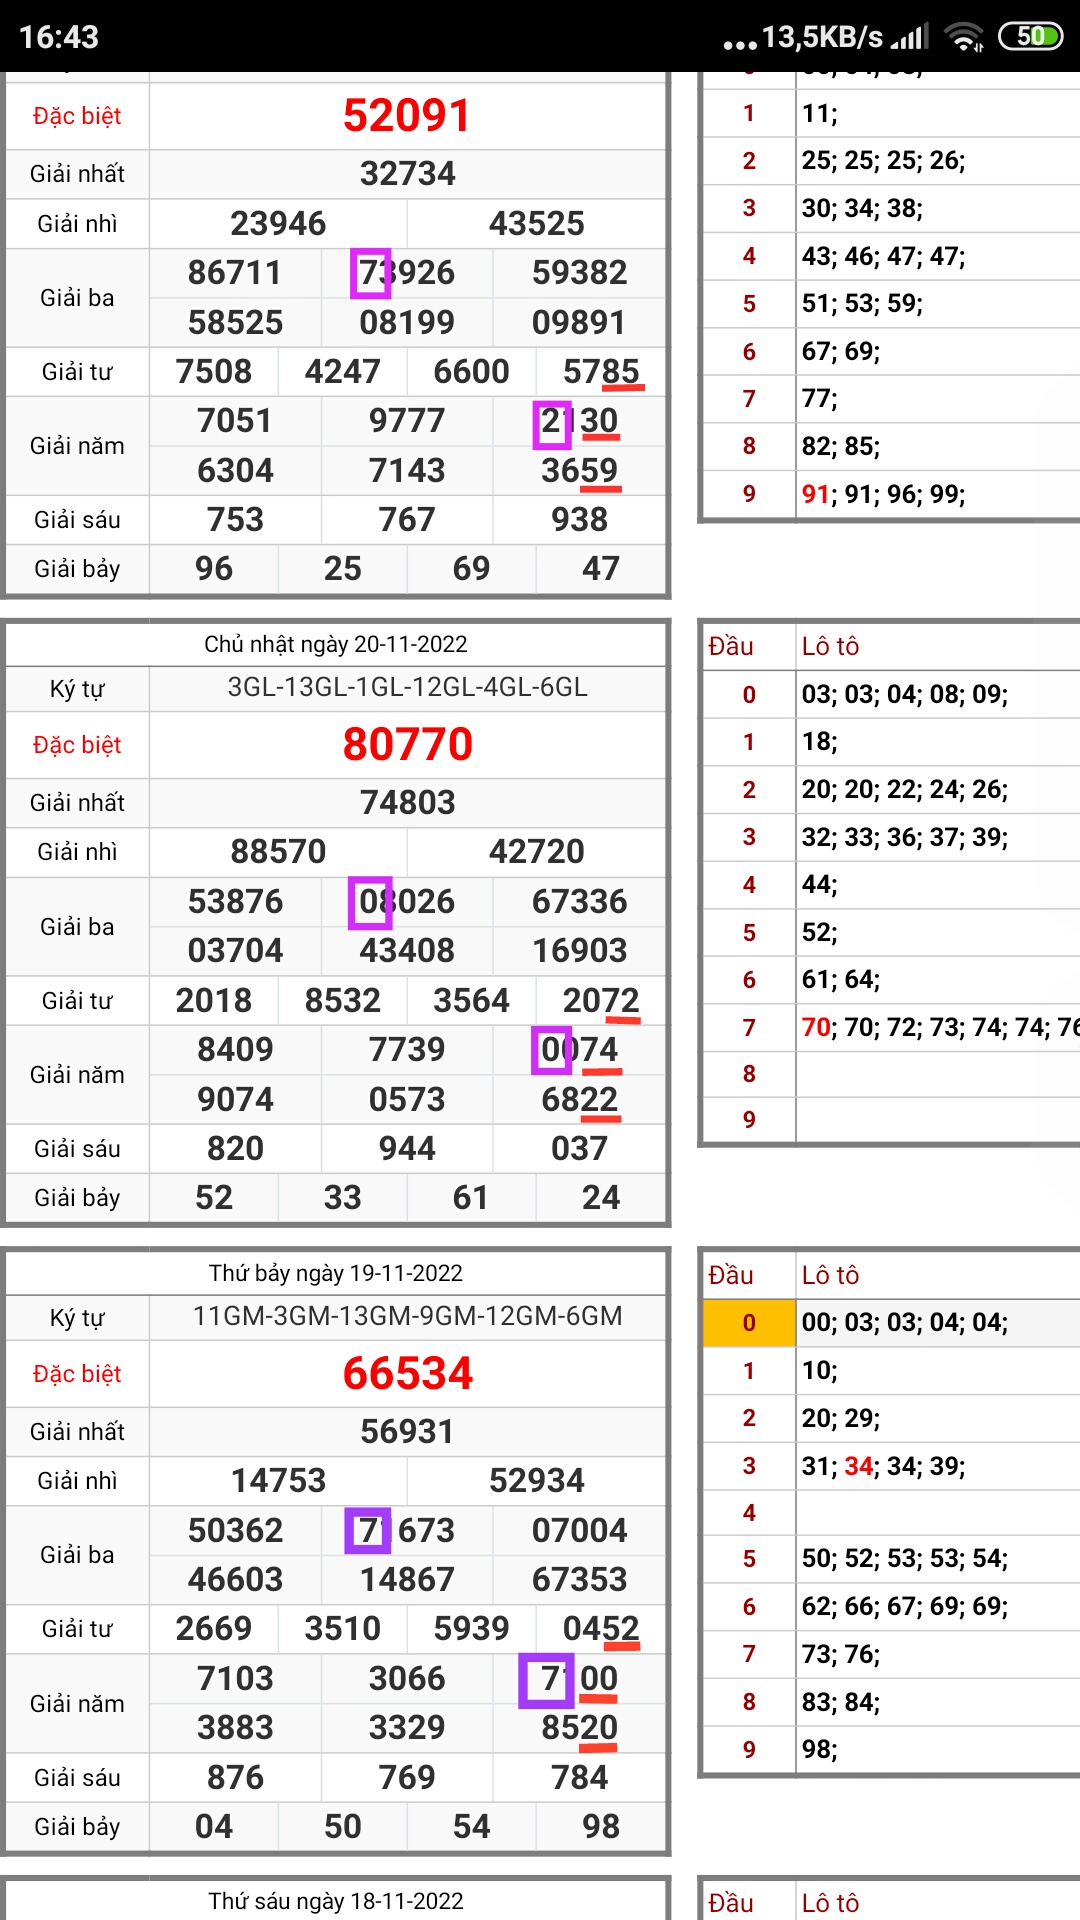Viewport: 1080px width, 1920px height.
Task: Select second prize number 42720
Action: (536, 852)
